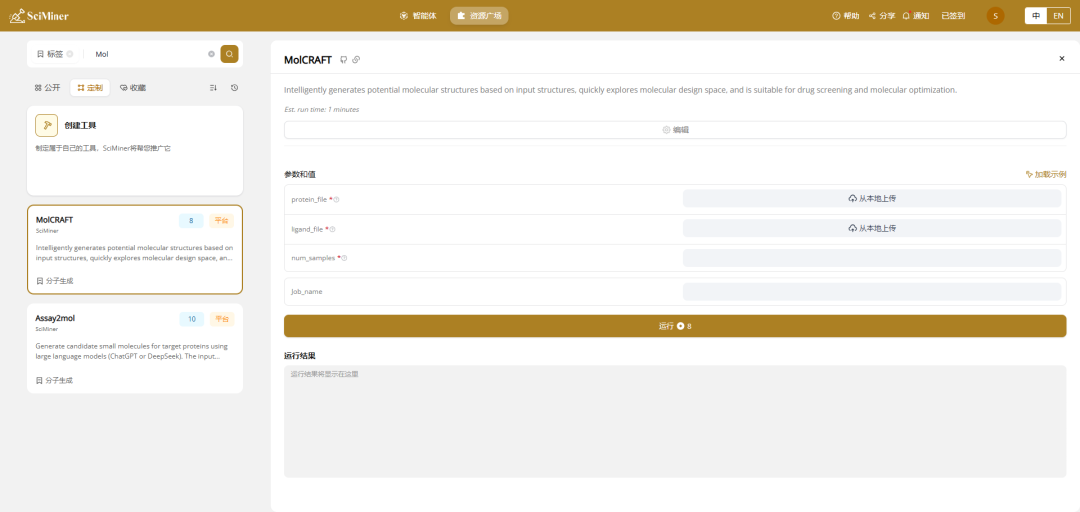
Task: Switch to the 公开 tab
Action: pyautogui.click(x=48, y=88)
